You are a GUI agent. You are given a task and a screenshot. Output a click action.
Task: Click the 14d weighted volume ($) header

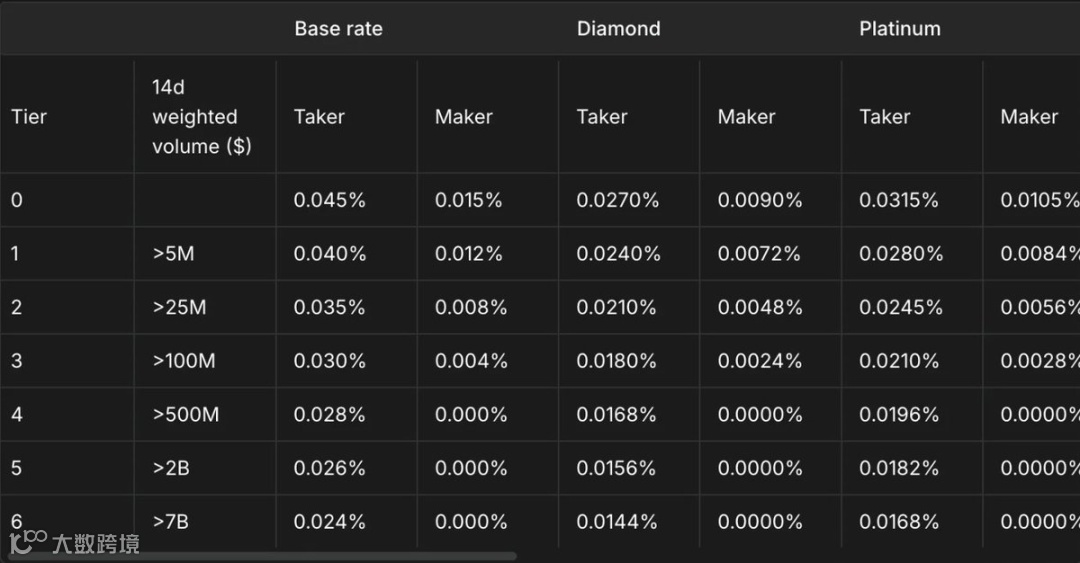pyautogui.click(x=201, y=117)
